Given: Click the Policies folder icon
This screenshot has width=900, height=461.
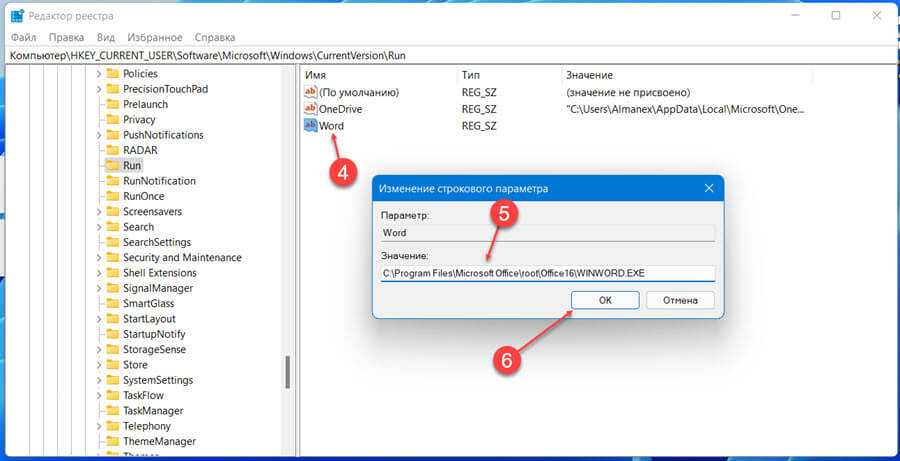Looking at the screenshot, I should tap(112, 73).
